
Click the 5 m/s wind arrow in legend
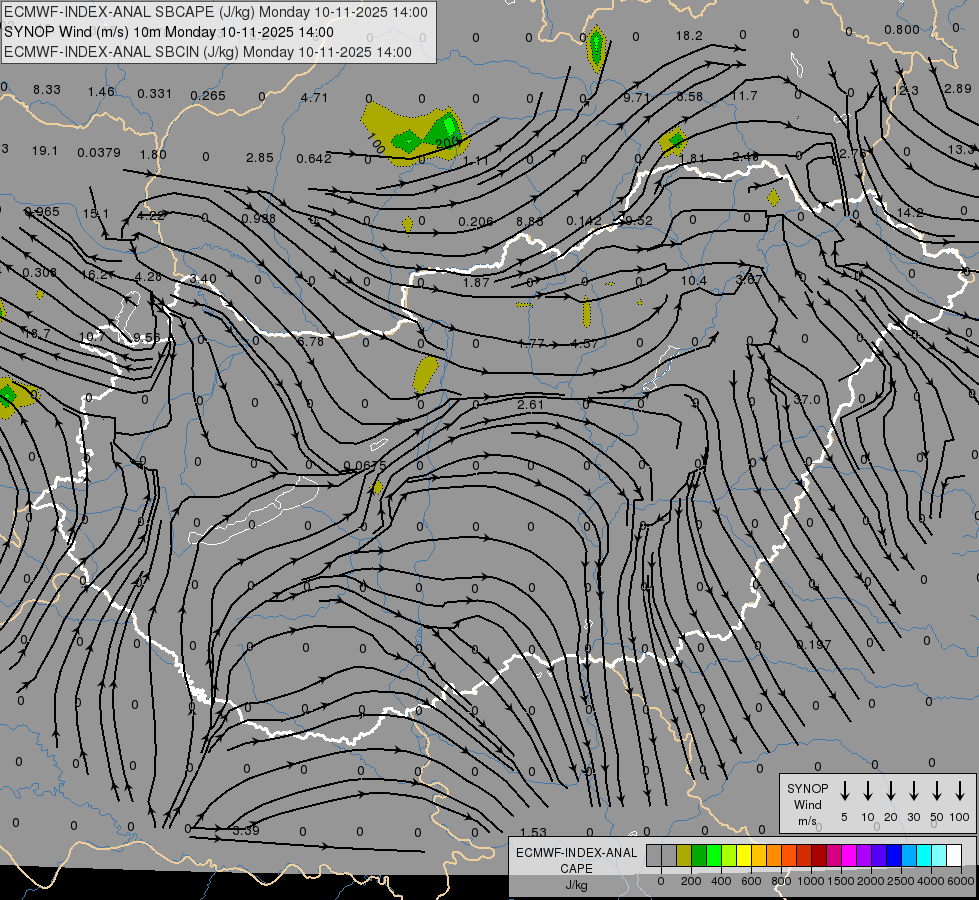pyautogui.click(x=845, y=791)
